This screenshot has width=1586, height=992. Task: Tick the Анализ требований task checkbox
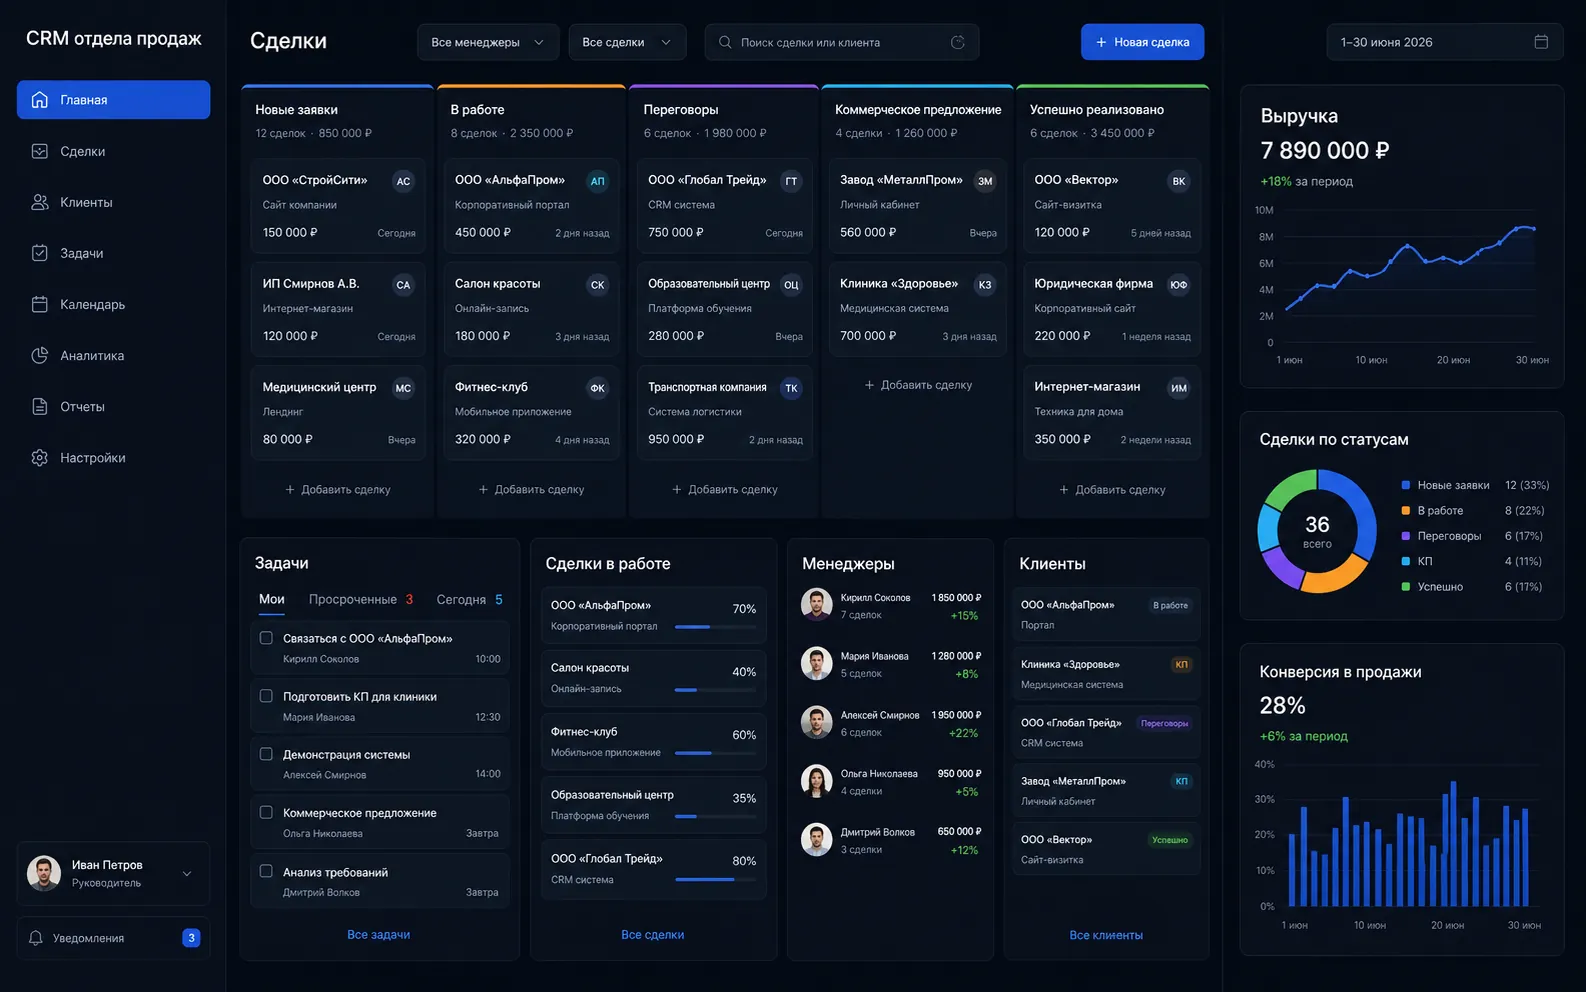[x=266, y=871]
